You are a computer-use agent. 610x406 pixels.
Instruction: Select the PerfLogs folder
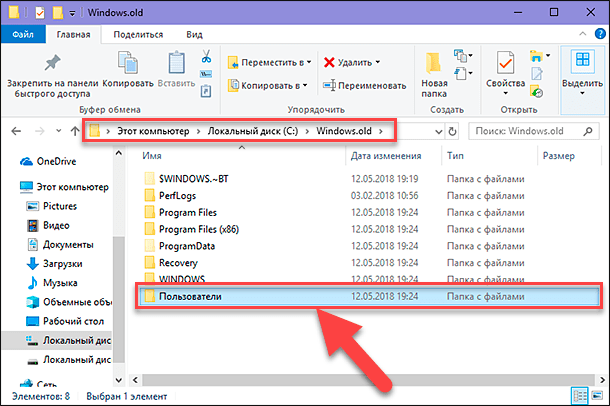pos(170,196)
